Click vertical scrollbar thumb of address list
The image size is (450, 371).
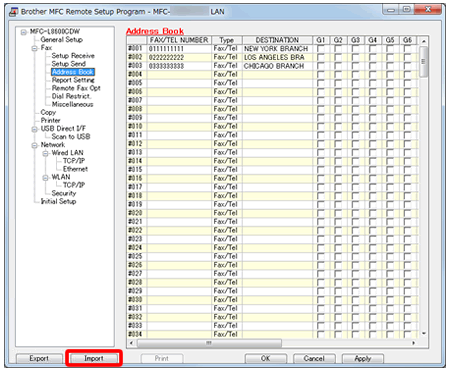(x=423, y=62)
